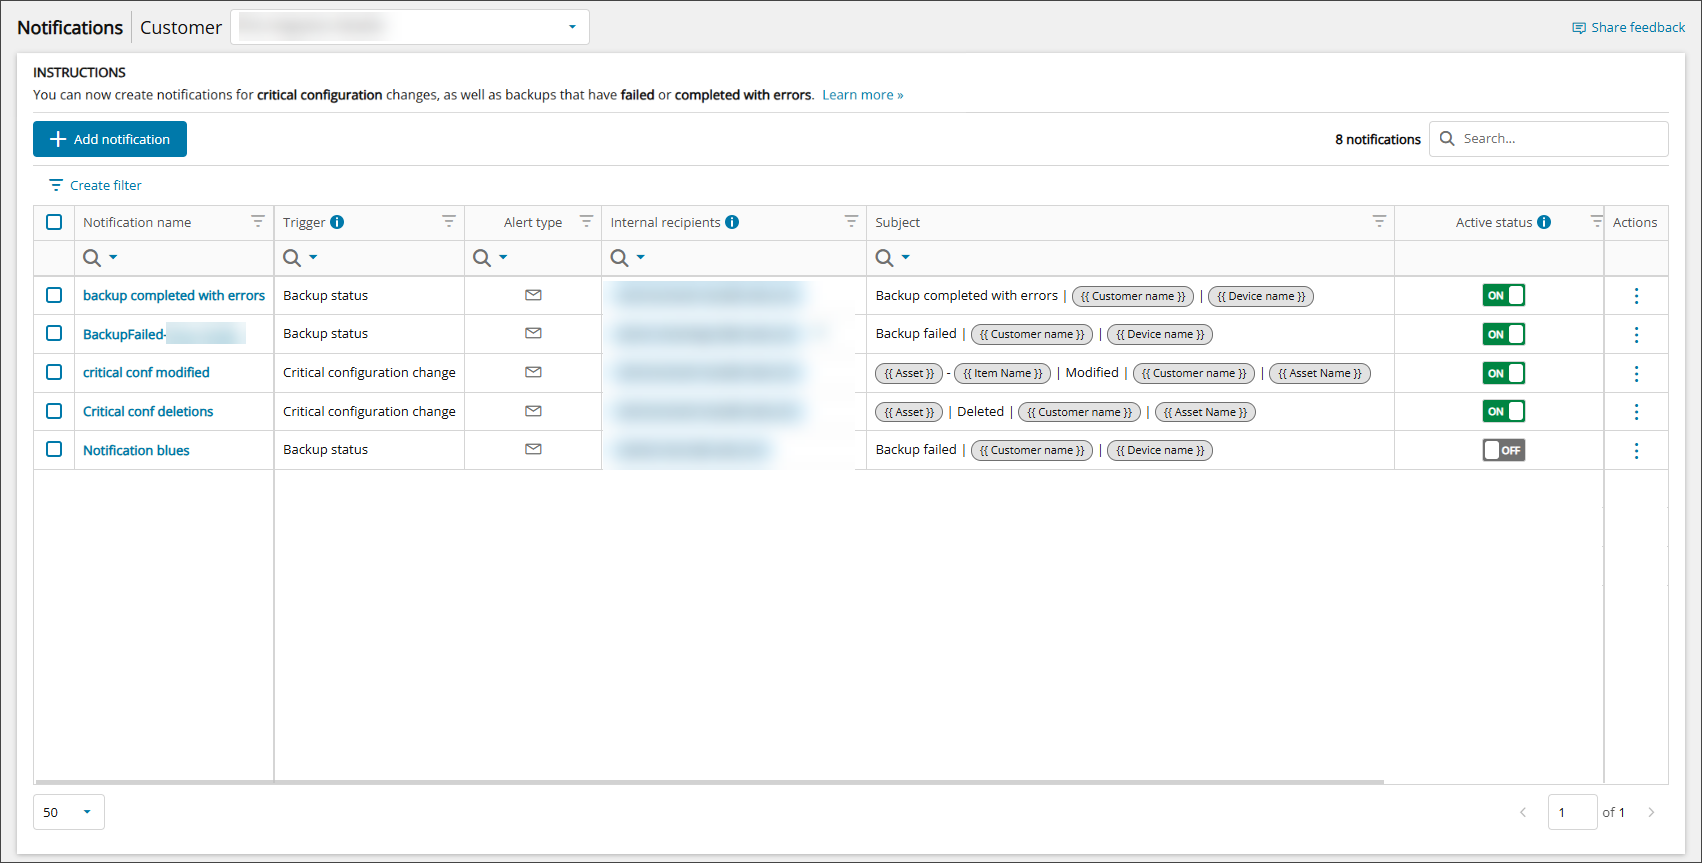Open Subject column filter menu icon
1702x863 pixels.
pyautogui.click(x=1379, y=221)
